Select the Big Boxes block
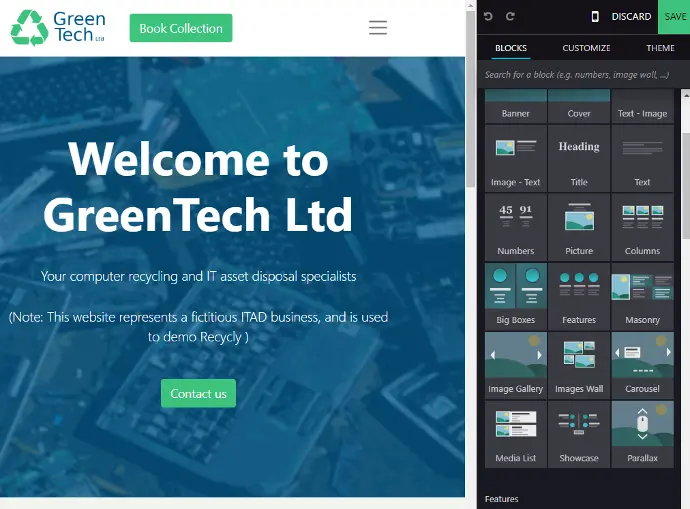 point(516,295)
